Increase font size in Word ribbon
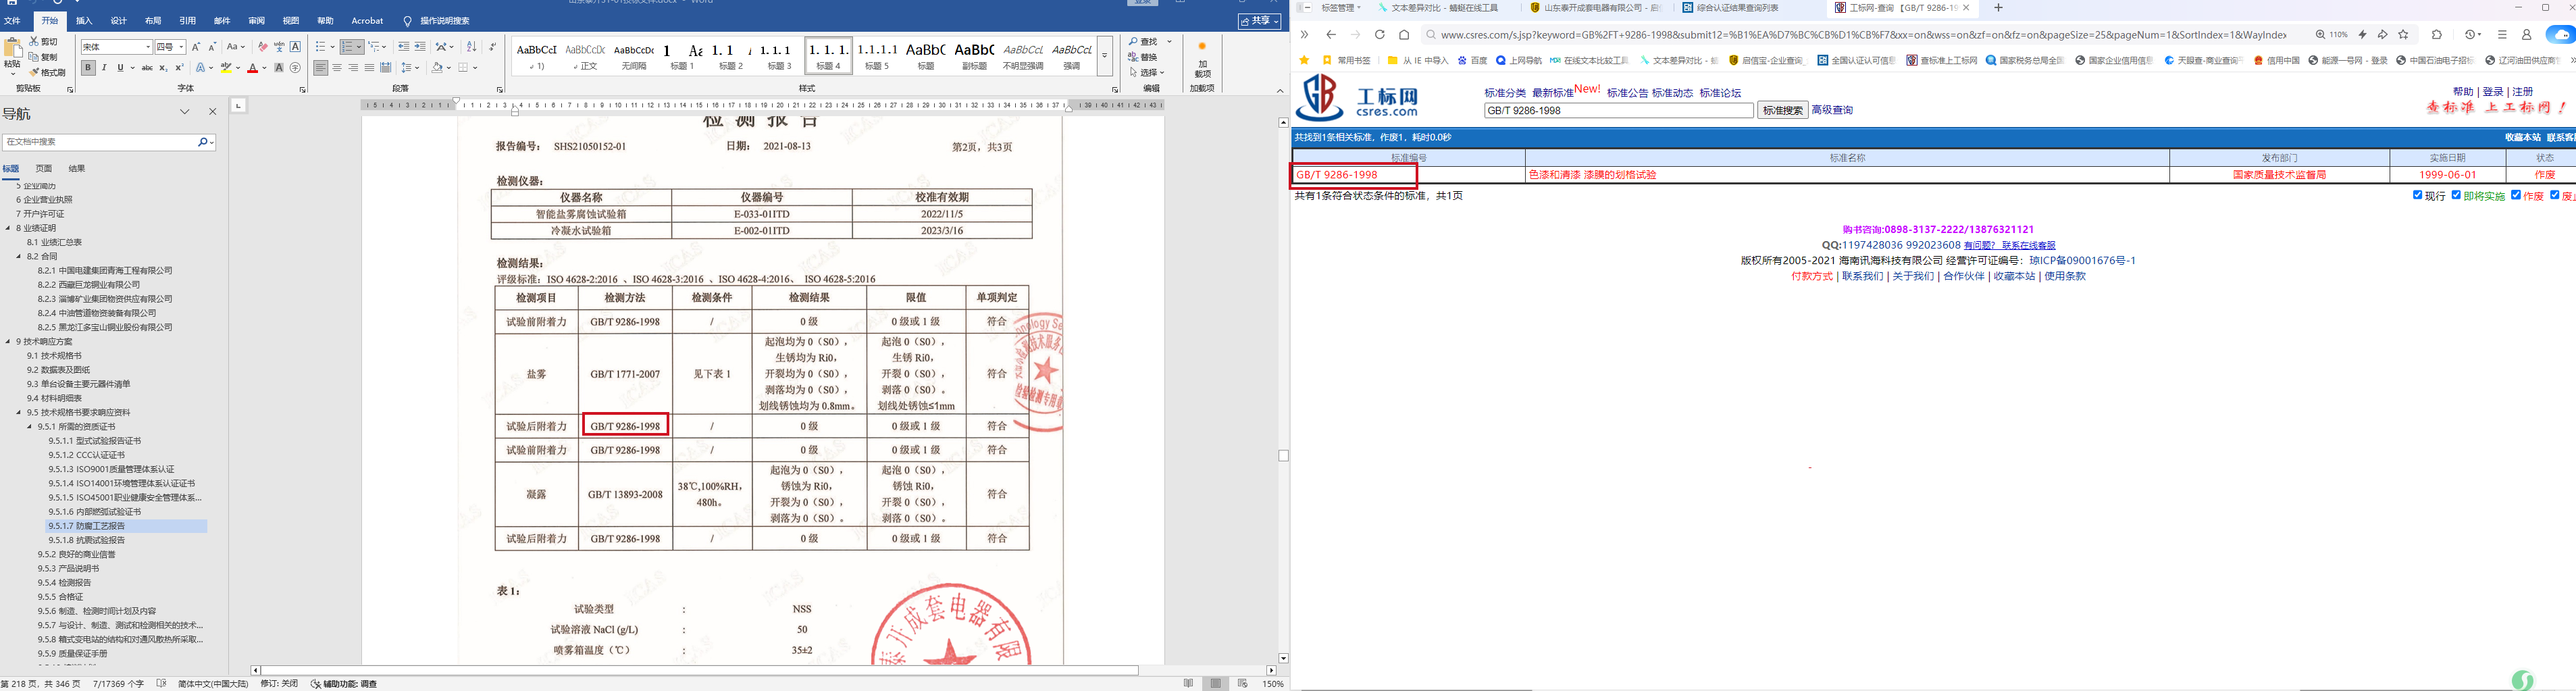The image size is (2576, 691). point(196,47)
